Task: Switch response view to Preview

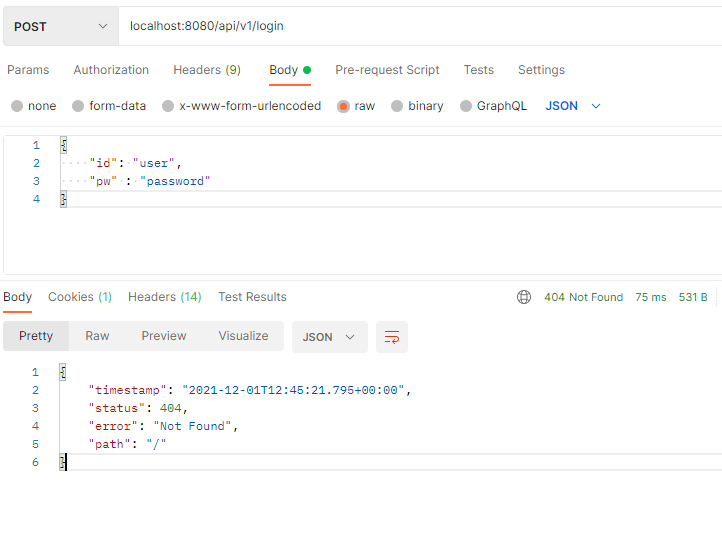Action: click(163, 336)
